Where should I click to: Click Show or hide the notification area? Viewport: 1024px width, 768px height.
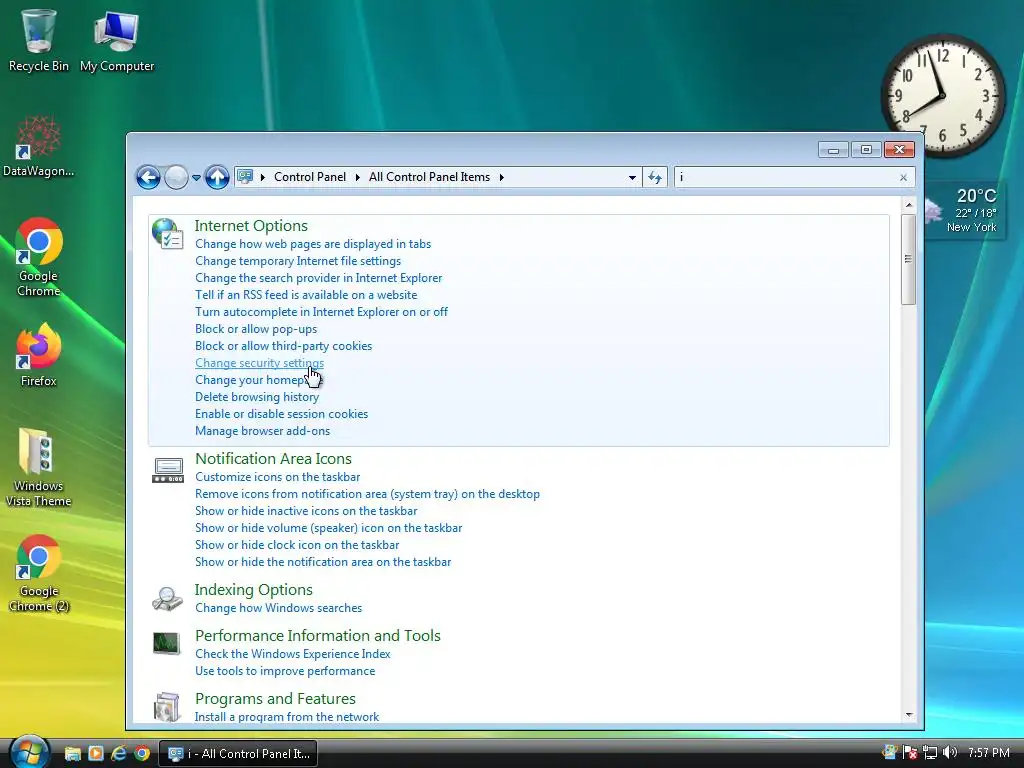323,562
